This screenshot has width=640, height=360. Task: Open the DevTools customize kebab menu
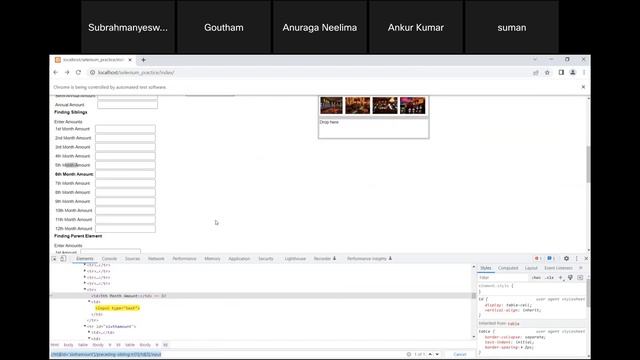click(577, 258)
